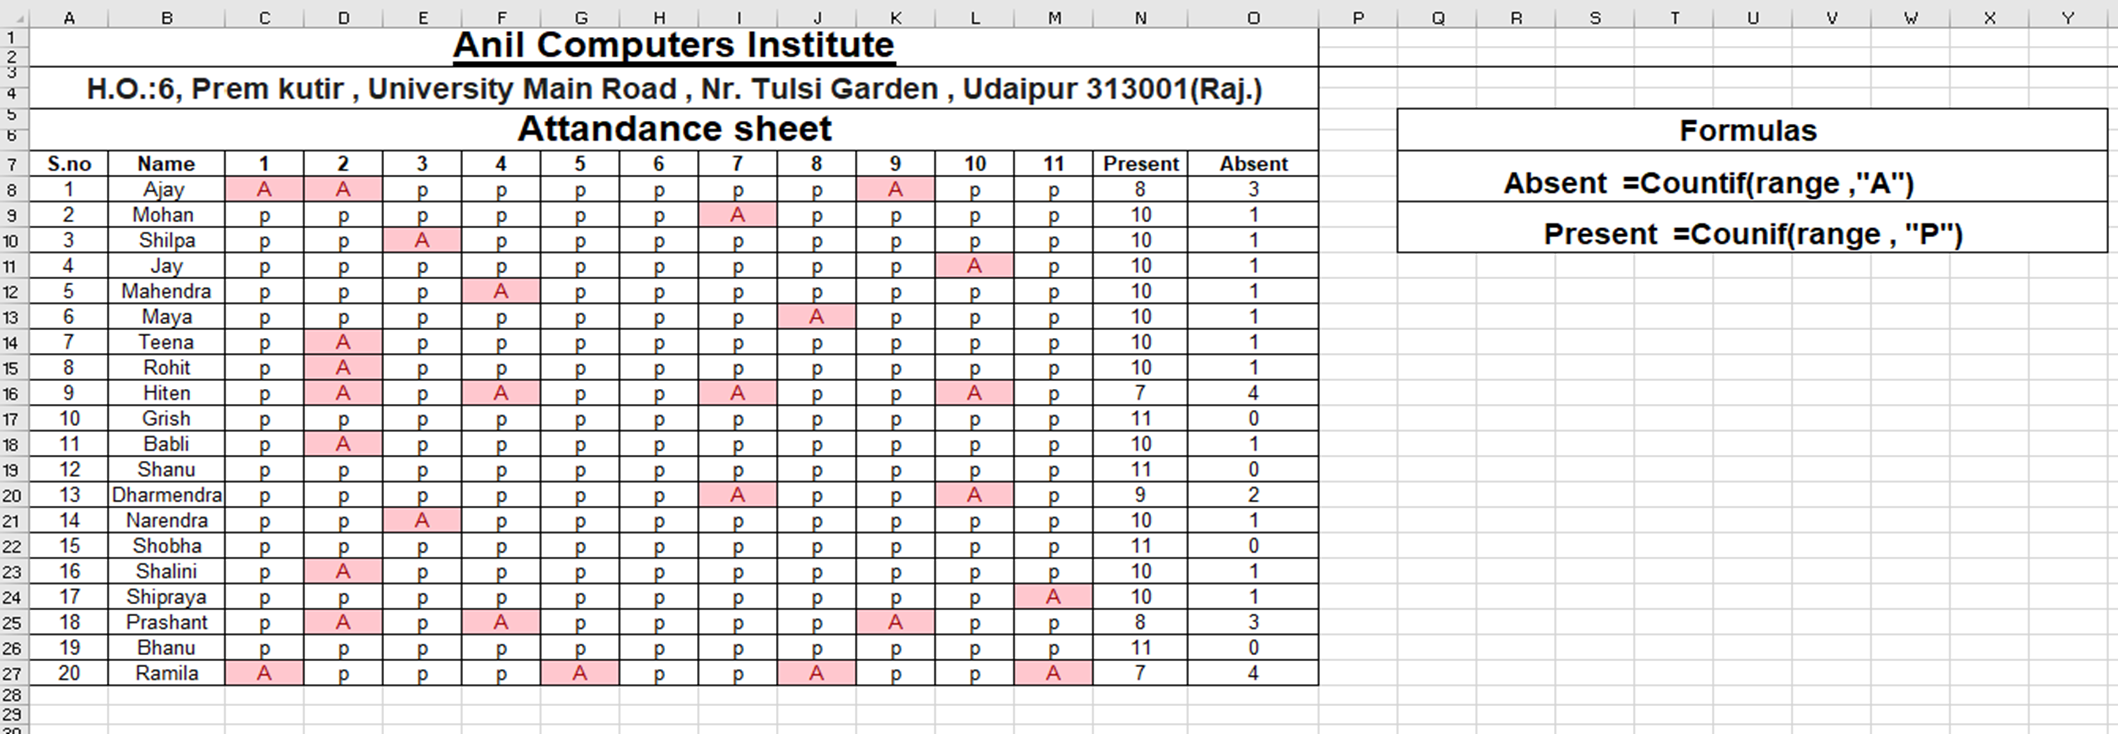Click the Attandance sheet heading cell

tap(673, 129)
